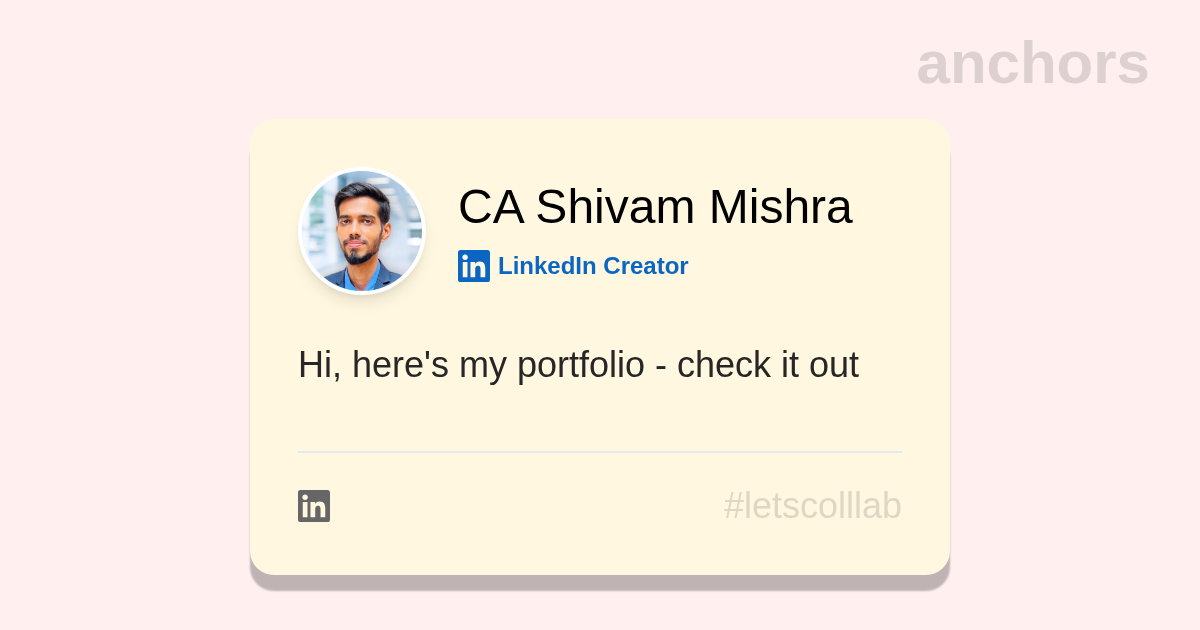Click the word "Creator" in the badge
Screen dimensions: 1200x630
[x=645, y=266]
